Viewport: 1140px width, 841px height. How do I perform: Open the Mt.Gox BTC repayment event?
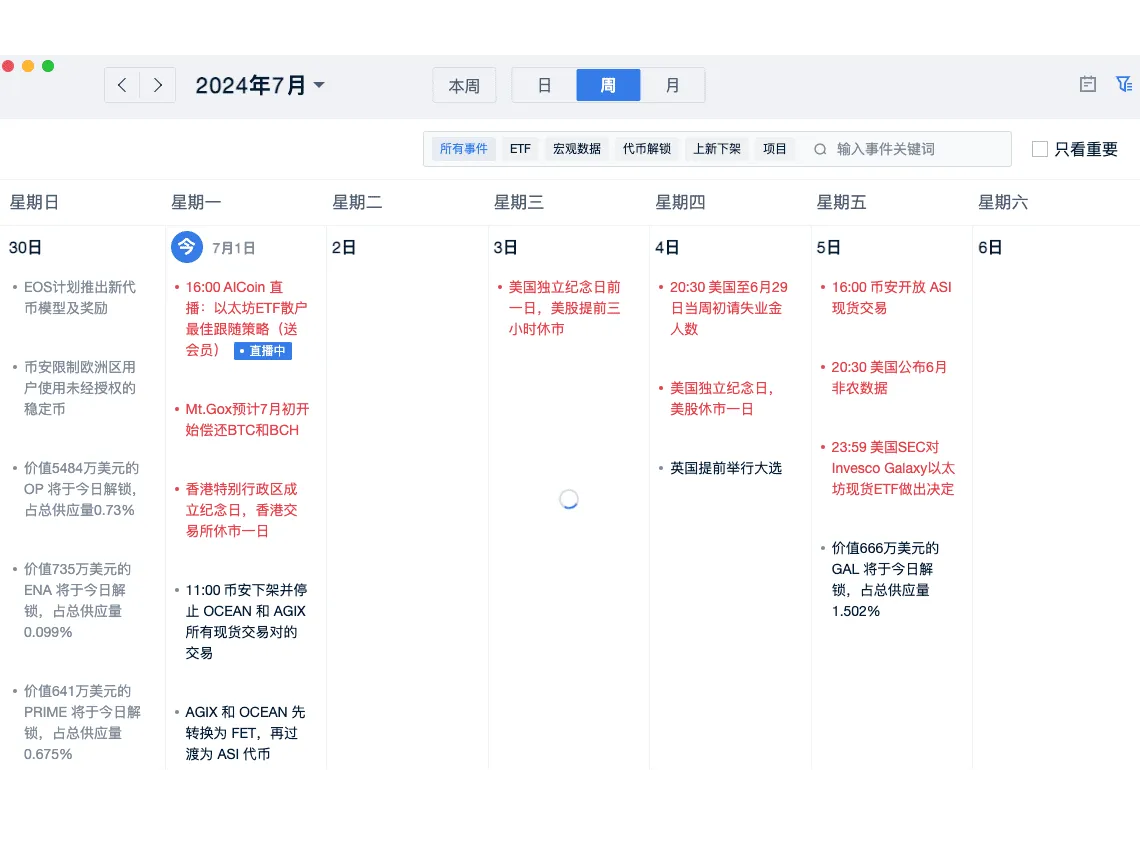[247, 419]
